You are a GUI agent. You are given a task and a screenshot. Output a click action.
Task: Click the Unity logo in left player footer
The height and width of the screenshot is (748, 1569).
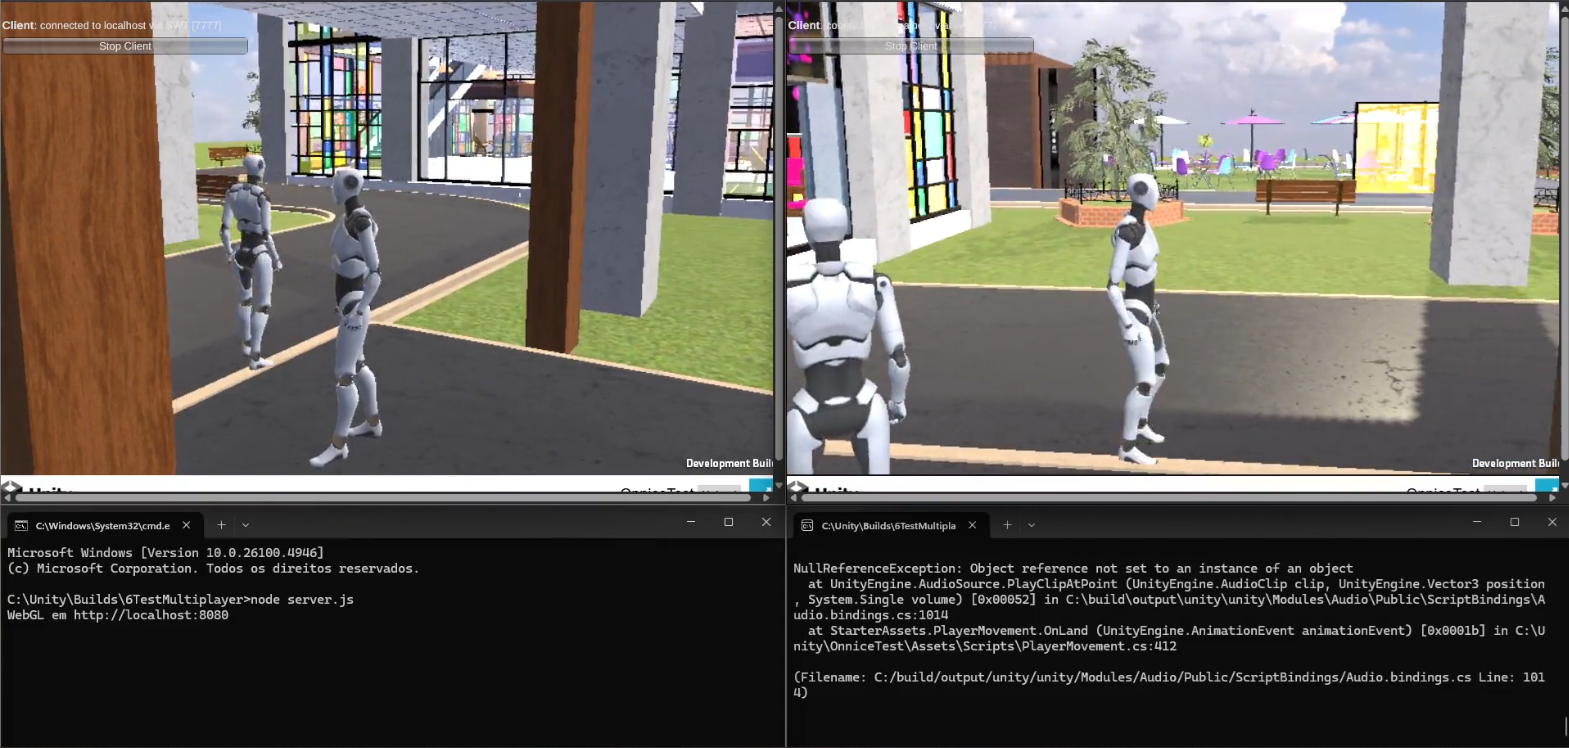click(12, 489)
